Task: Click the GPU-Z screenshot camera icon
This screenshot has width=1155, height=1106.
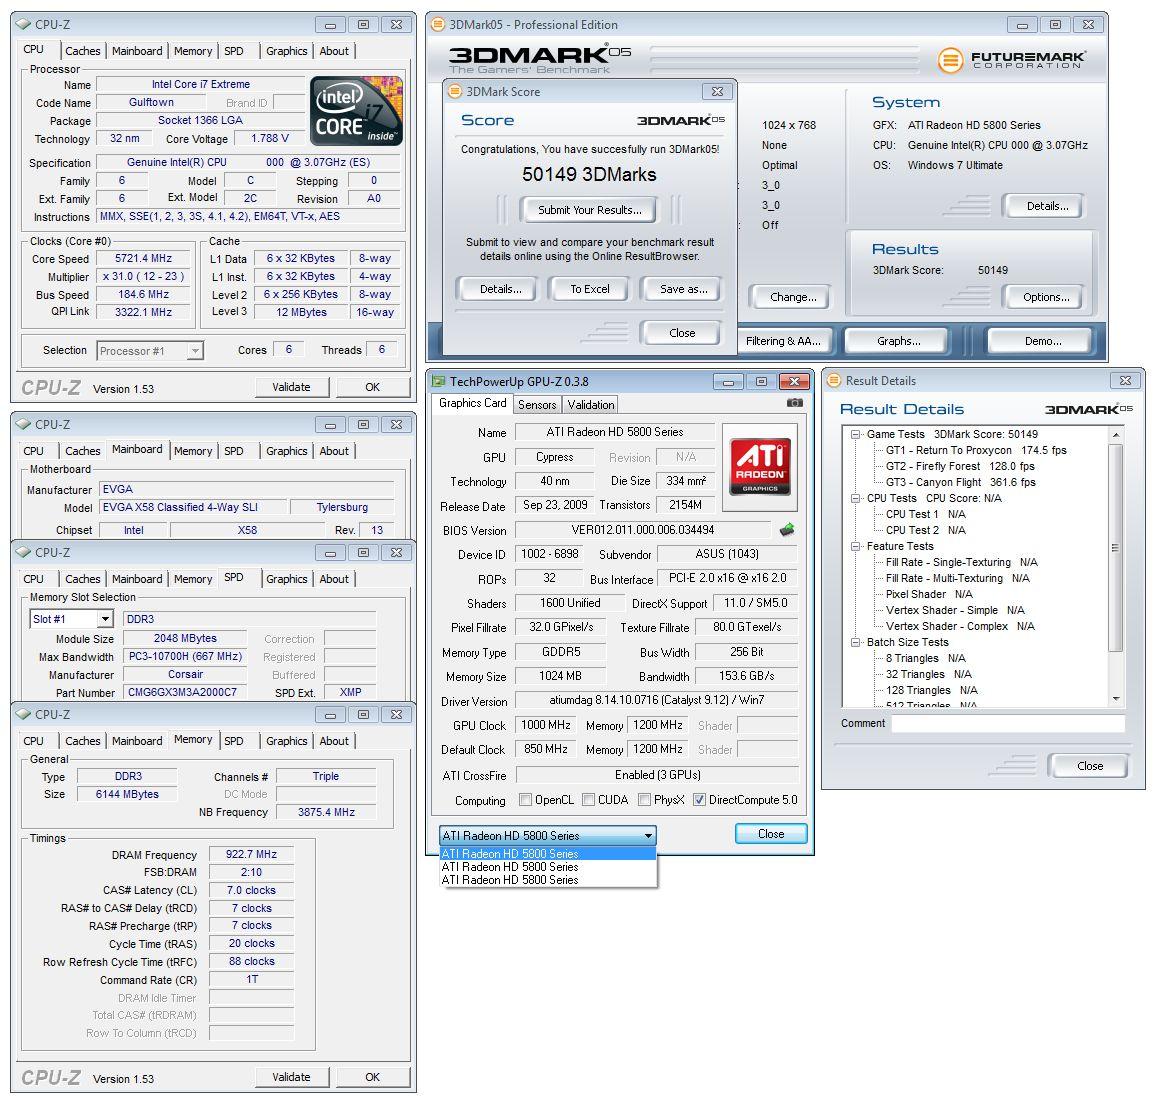Action: tap(795, 403)
